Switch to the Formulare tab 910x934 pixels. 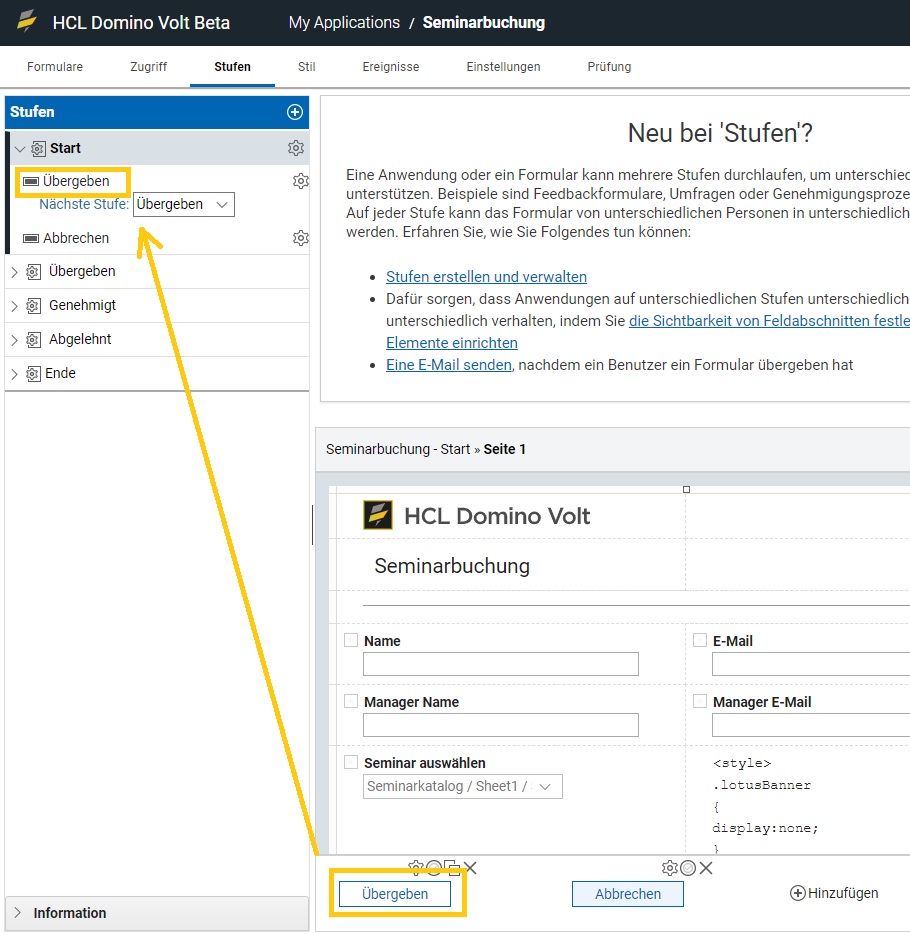[x=55, y=67]
